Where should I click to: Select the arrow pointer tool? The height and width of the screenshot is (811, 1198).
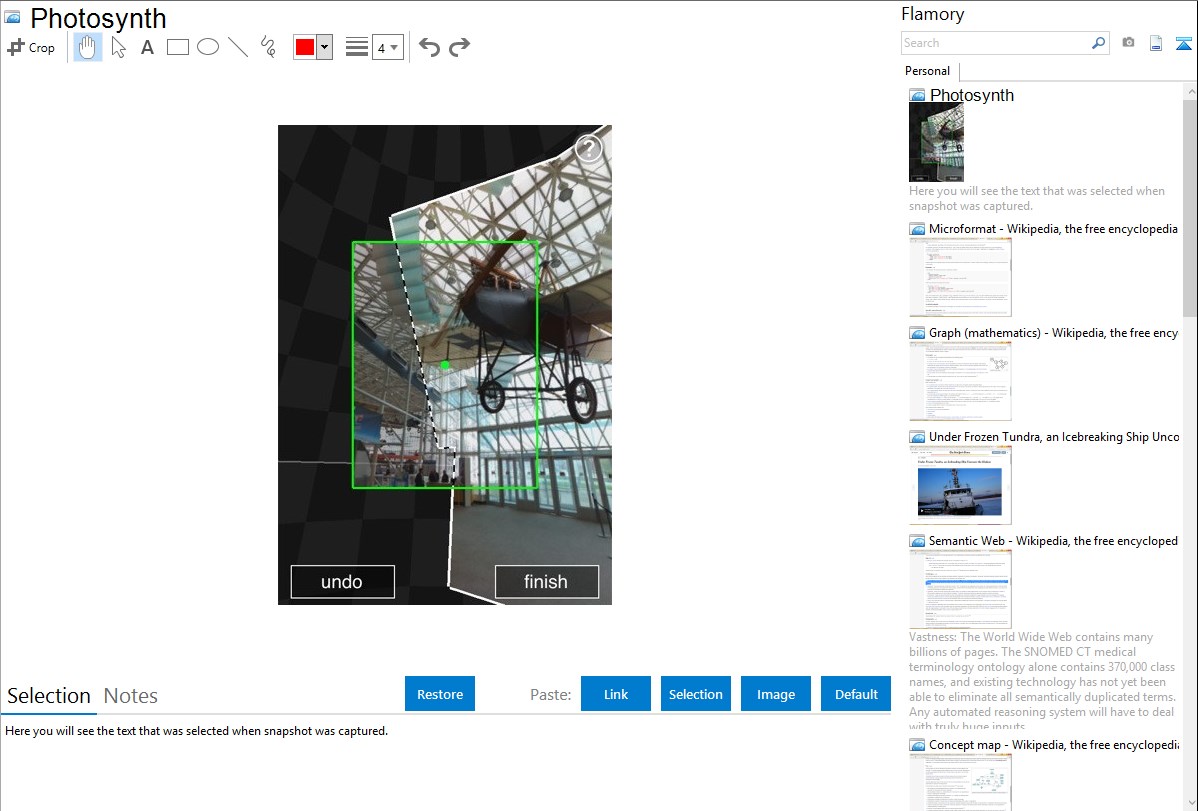[x=118, y=47]
